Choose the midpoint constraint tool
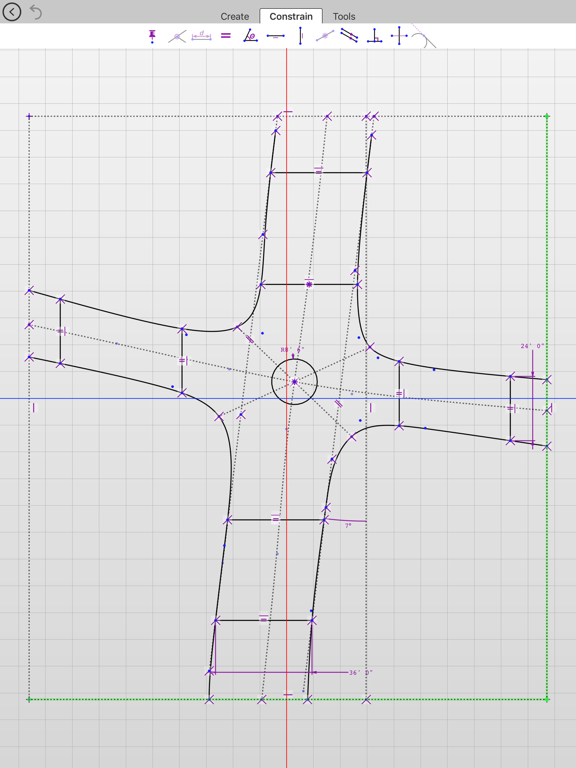 click(x=325, y=36)
